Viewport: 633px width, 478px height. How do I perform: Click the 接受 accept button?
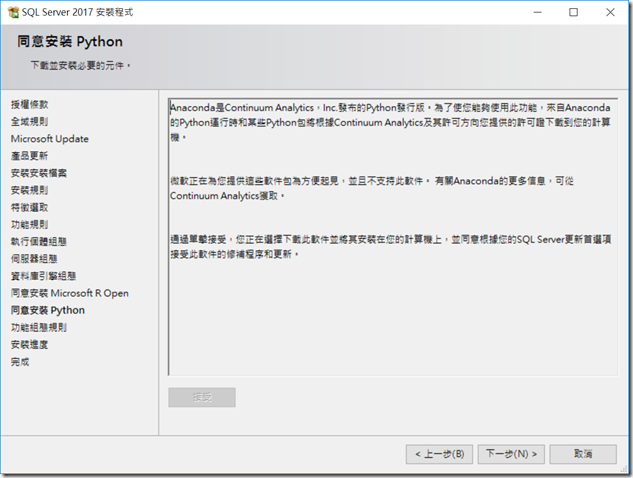tap(202, 397)
